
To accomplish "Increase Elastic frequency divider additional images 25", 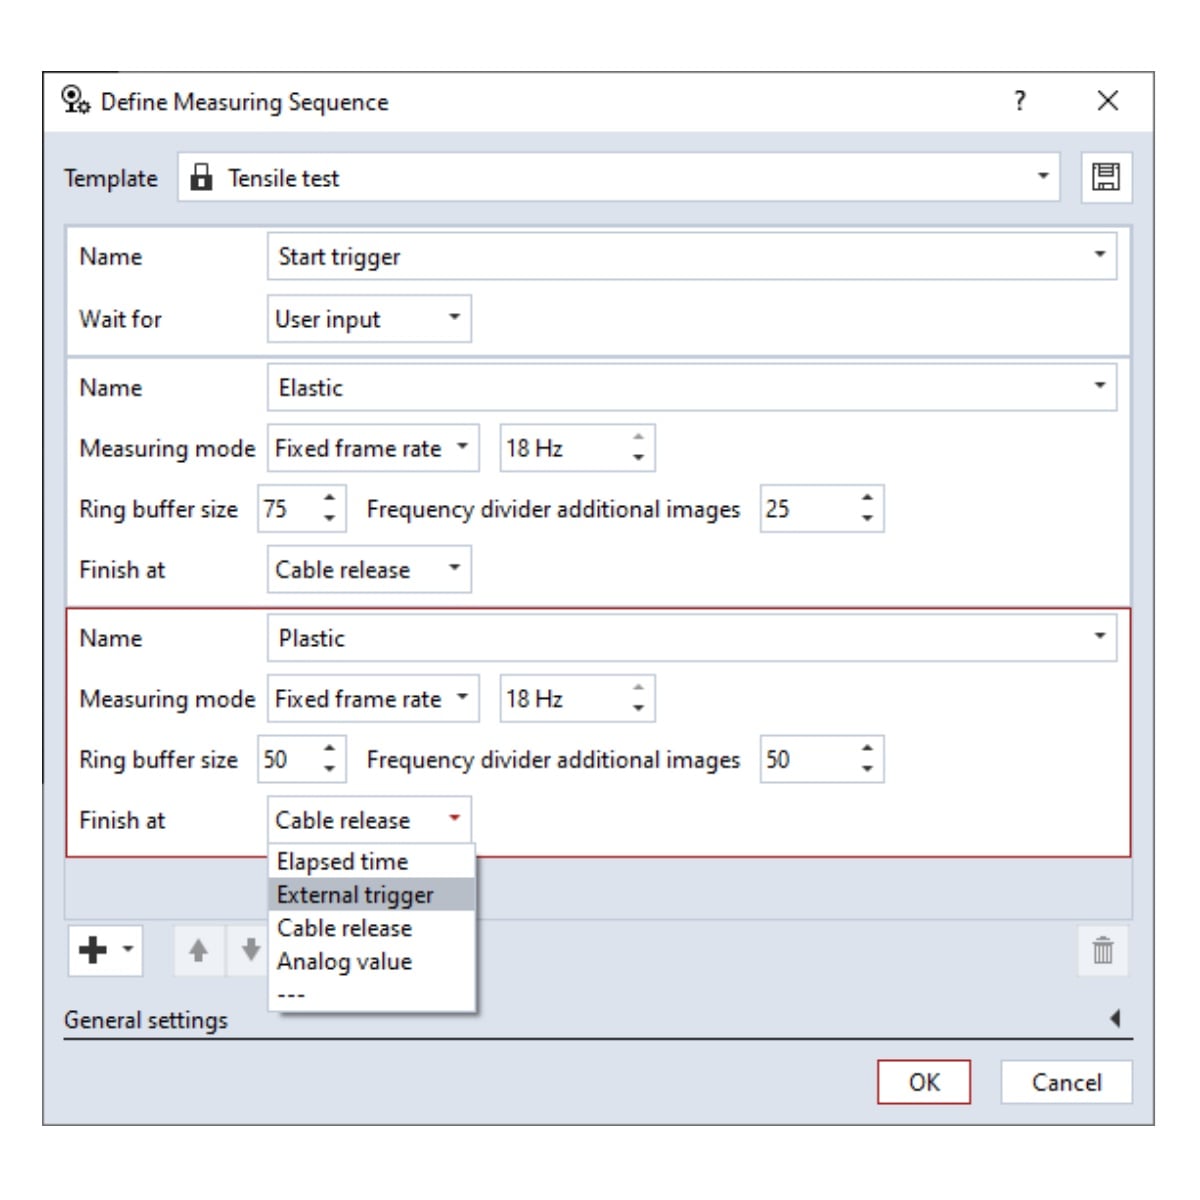I will tap(867, 498).
